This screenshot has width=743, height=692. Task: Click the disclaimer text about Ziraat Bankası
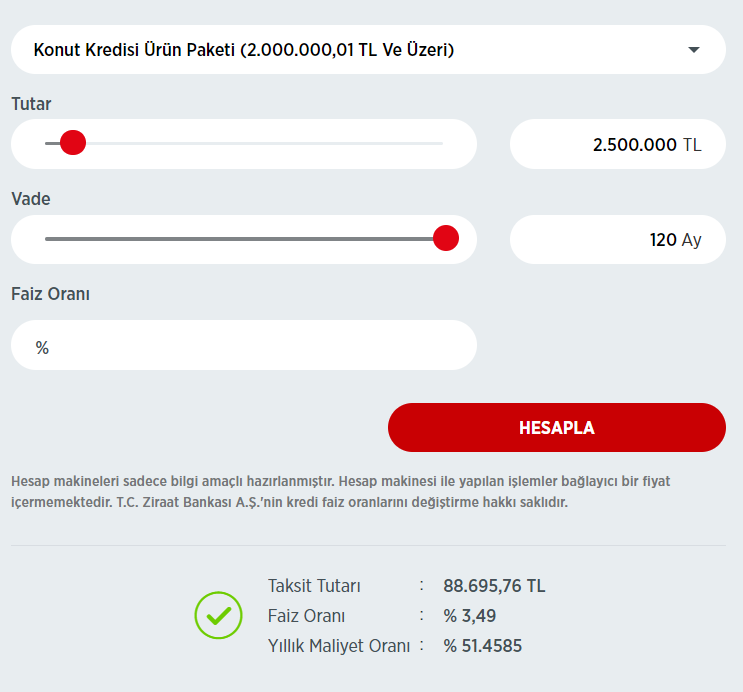pos(340,492)
